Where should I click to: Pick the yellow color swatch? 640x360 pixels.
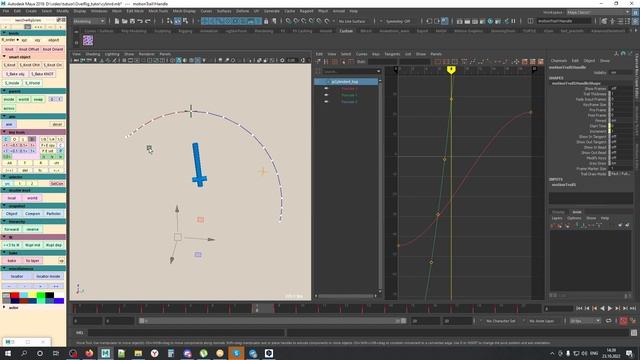[x=33, y=295]
